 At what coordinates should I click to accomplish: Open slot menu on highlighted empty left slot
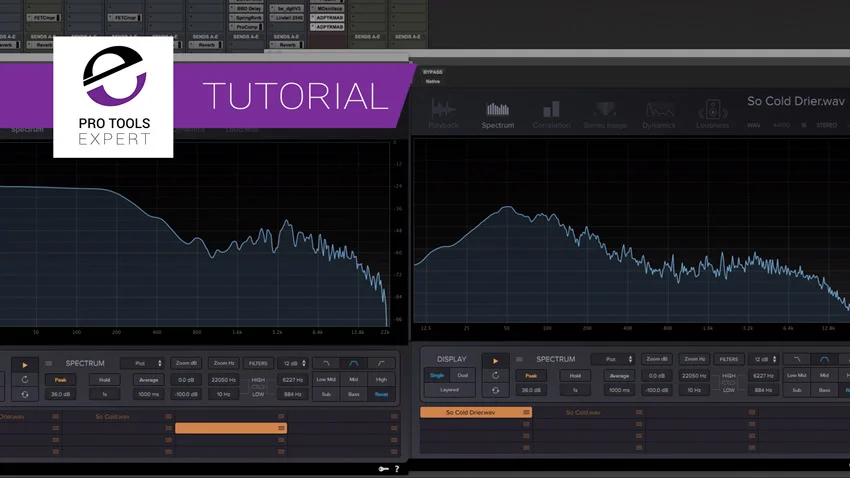(x=281, y=428)
